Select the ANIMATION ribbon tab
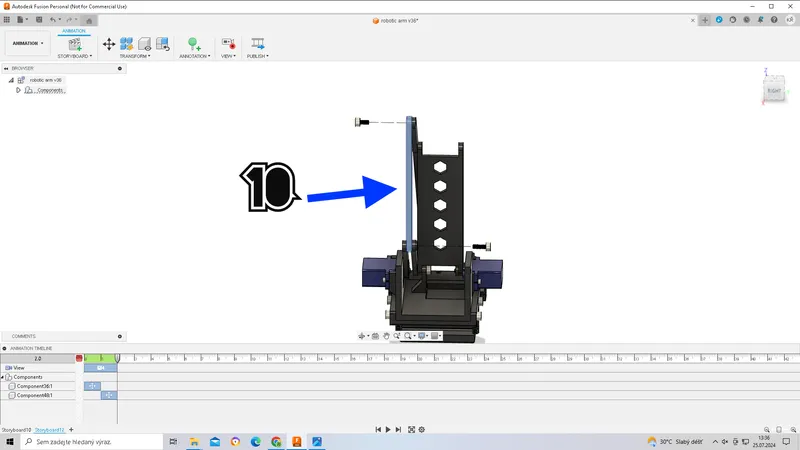 coord(74,31)
